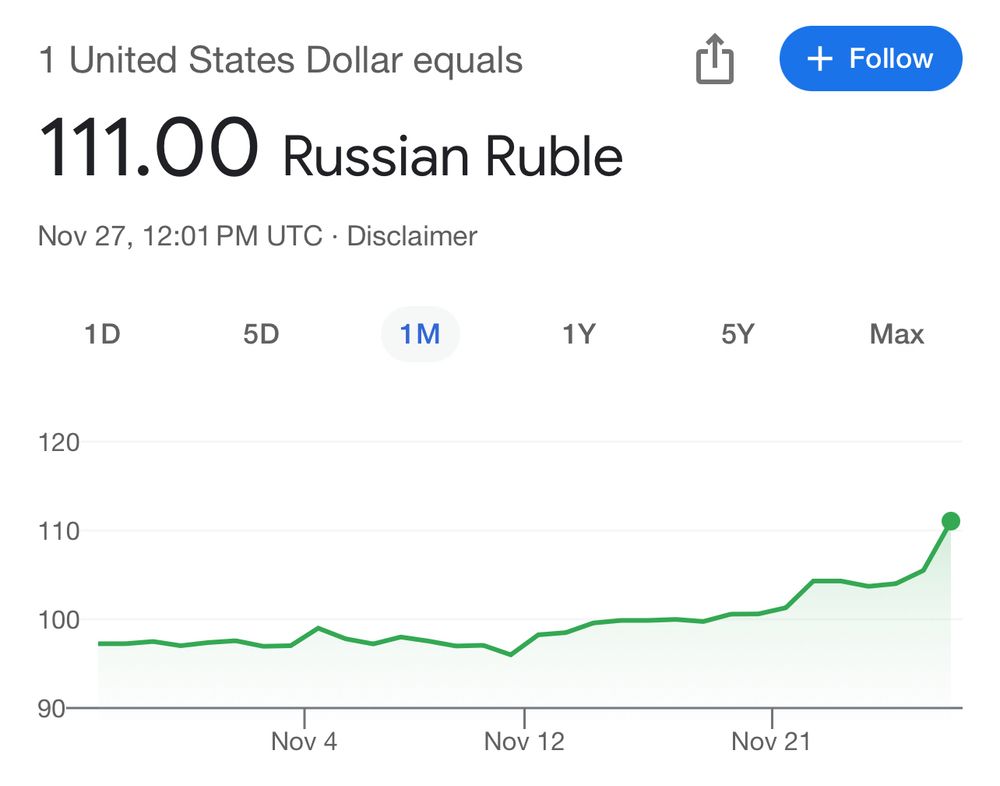Screen dimensions: 1000x786
Task: Click the Follow button label
Action: click(x=890, y=59)
